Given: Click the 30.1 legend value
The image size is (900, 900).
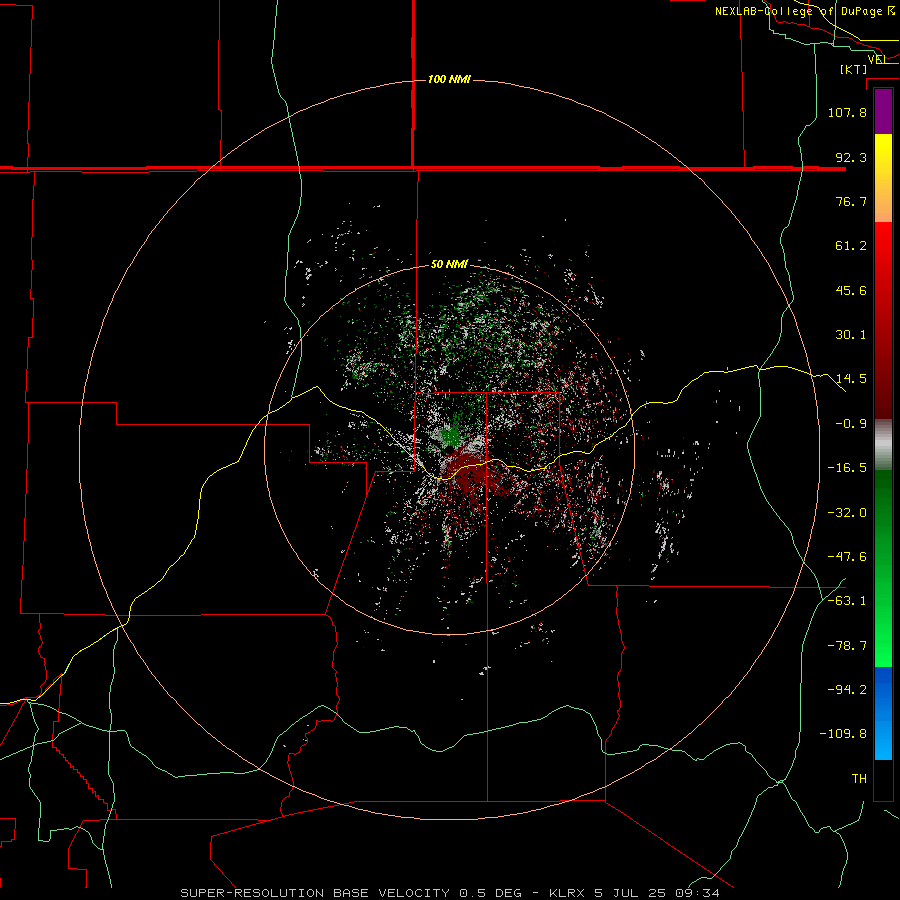Looking at the screenshot, I should click(x=851, y=335).
